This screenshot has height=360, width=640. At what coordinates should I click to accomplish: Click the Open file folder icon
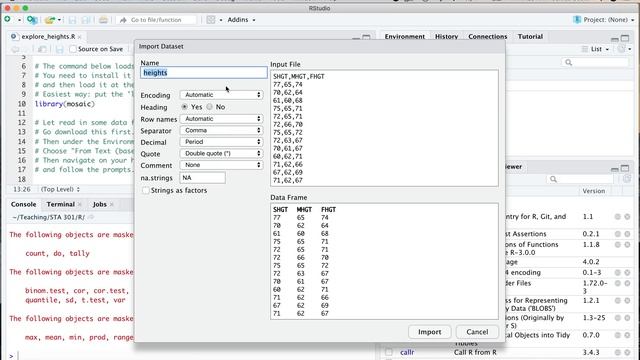(50, 20)
